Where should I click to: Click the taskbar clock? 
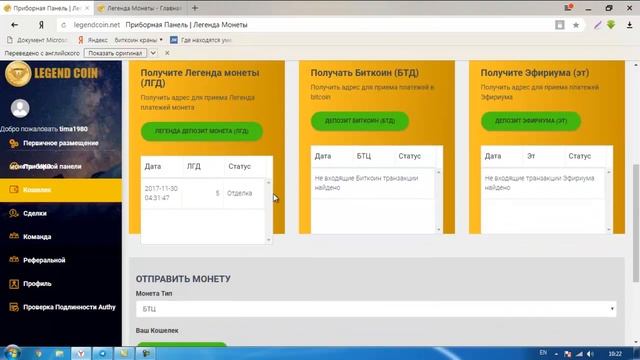tap(615, 353)
